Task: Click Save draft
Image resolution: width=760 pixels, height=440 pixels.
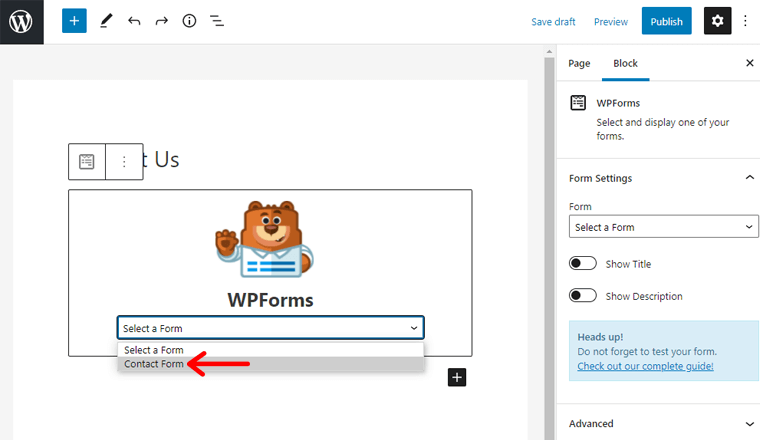Action: coord(553,22)
